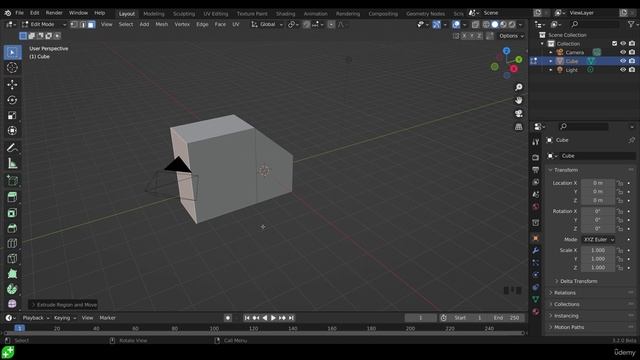
Task: Switch to vertex select mode
Action: 74,24
